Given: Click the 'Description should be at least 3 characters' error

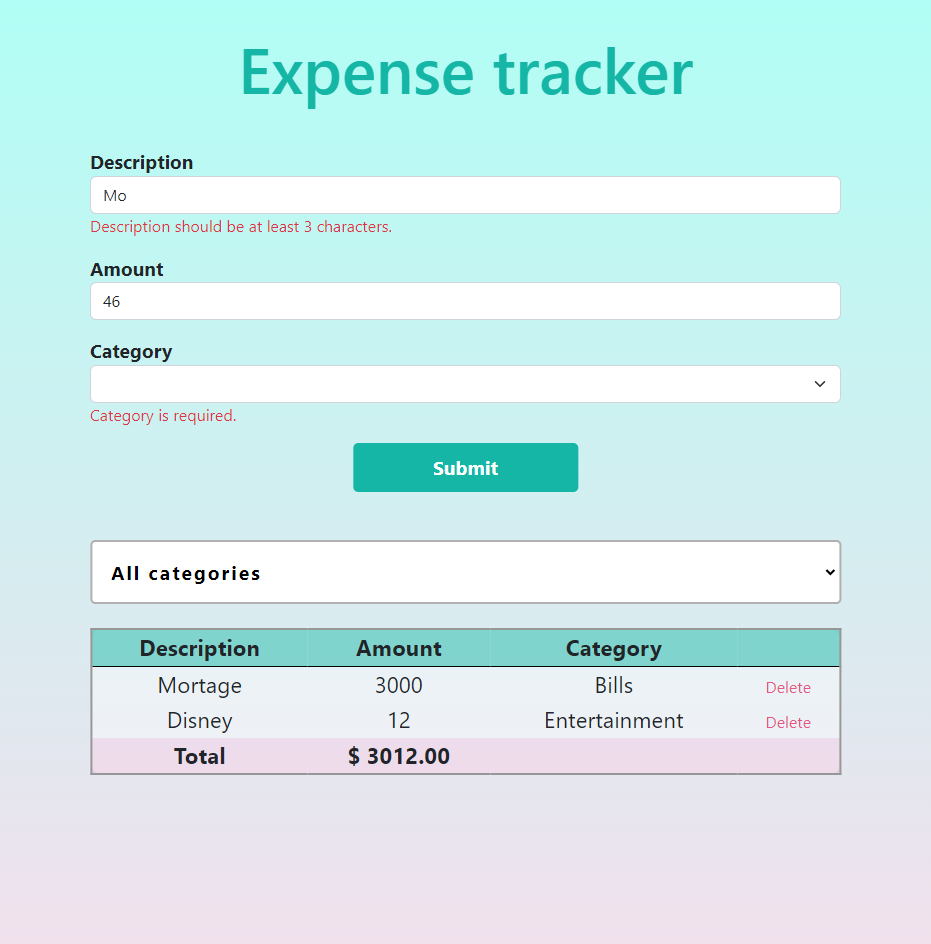Looking at the screenshot, I should coord(241,227).
